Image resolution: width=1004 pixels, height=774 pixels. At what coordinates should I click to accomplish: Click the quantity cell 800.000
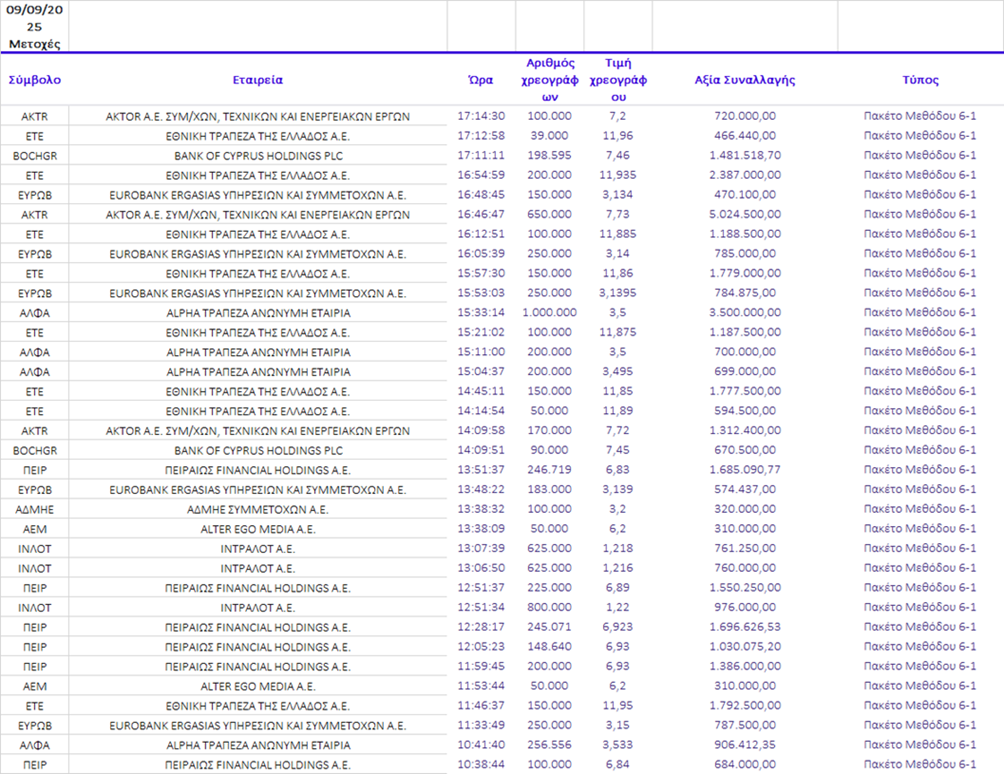click(549, 607)
